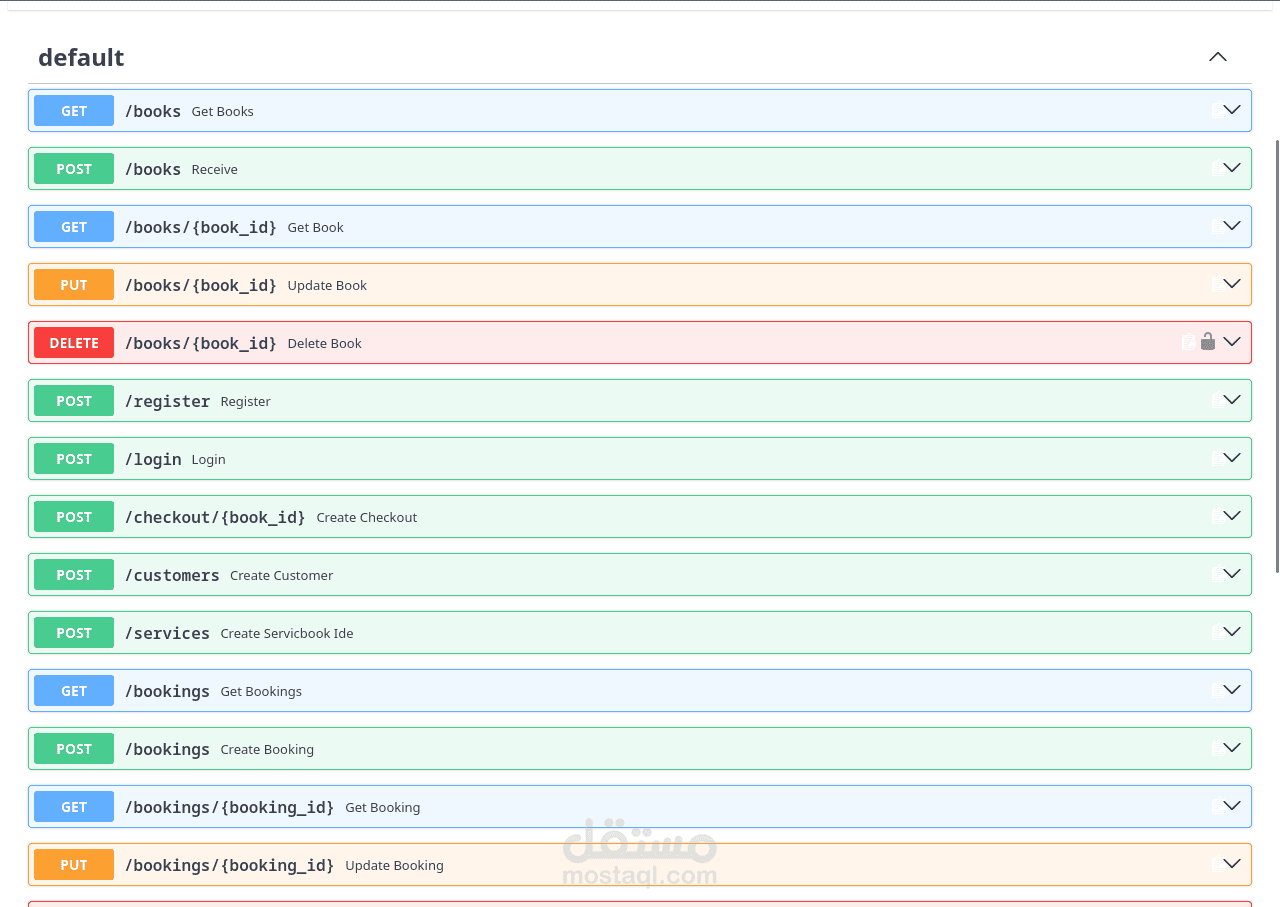Click the copy icon on POST /books Receive row

tap(1217, 168)
